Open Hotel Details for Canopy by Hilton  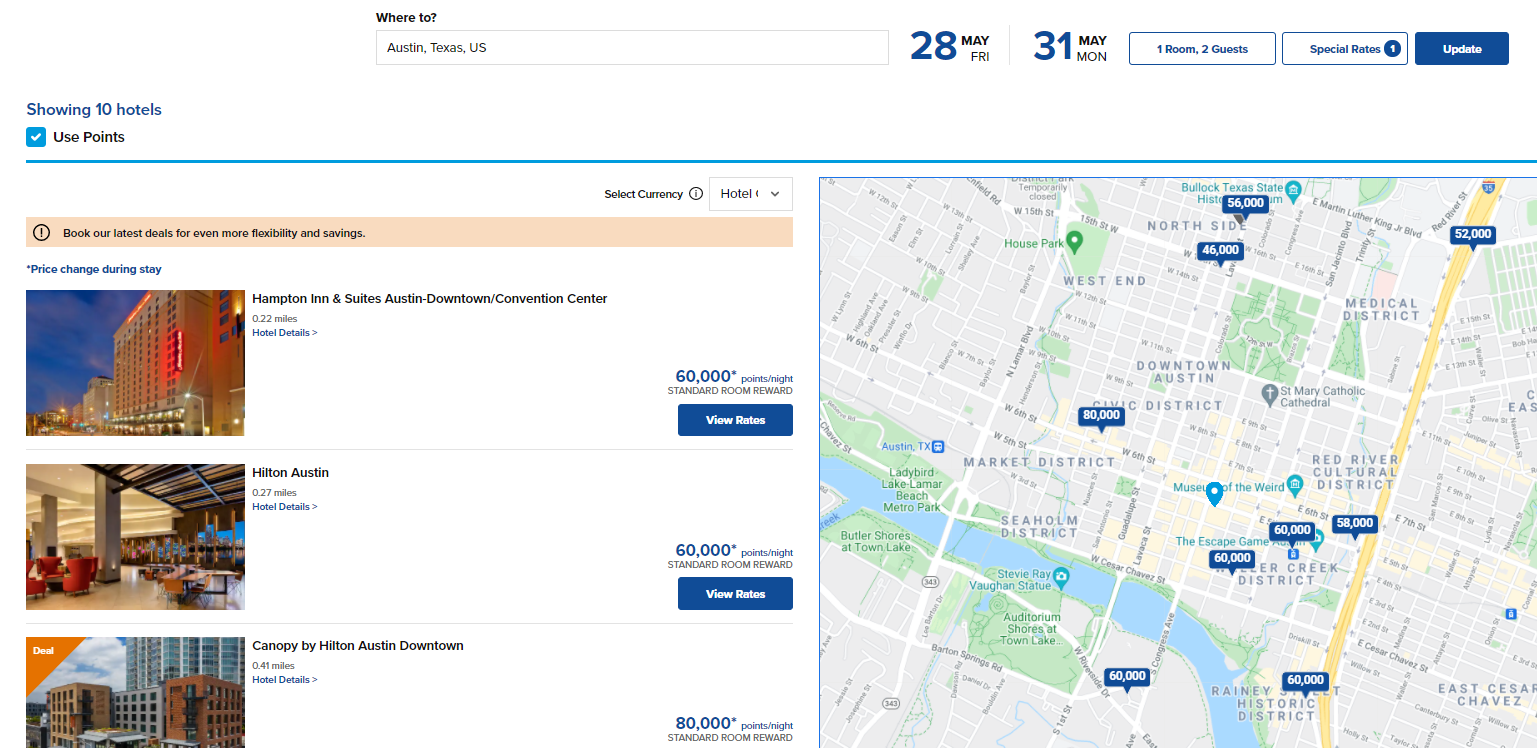click(284, 680)
